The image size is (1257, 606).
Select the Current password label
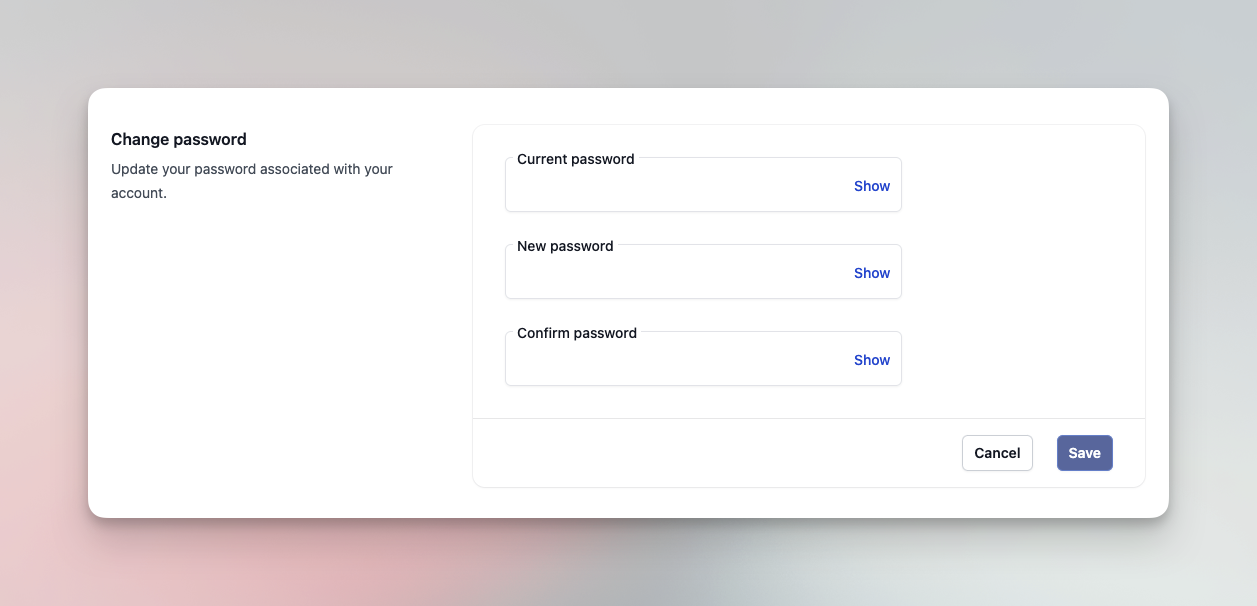575,159
